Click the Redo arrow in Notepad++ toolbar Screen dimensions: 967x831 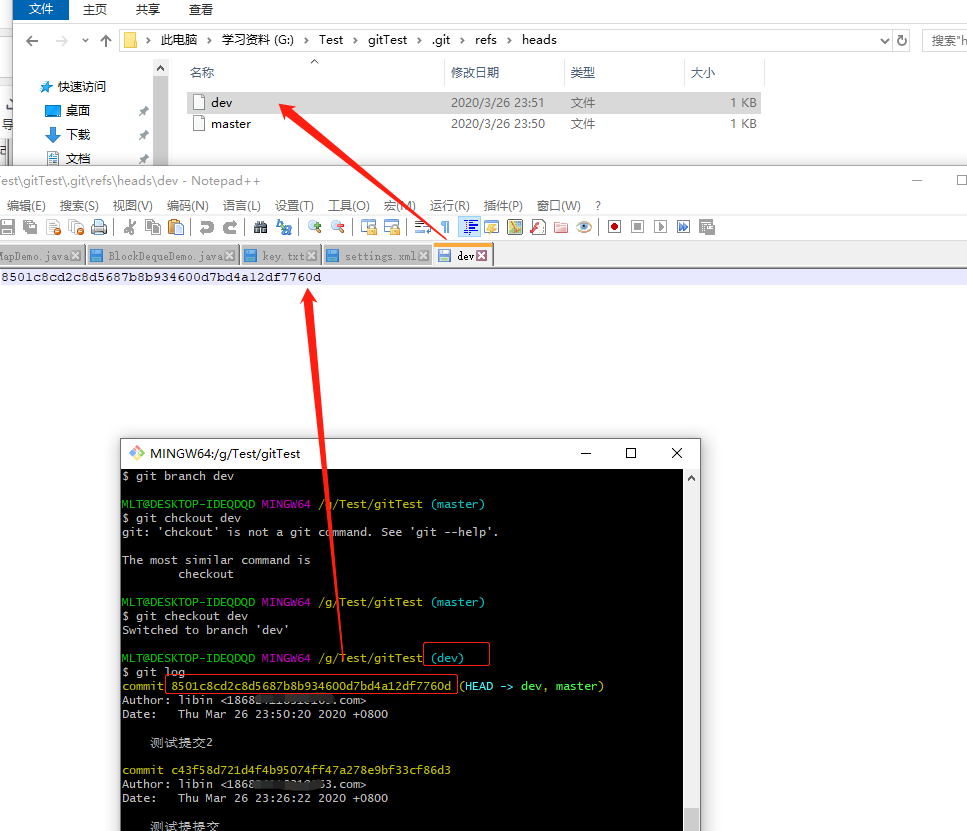[229, 227]
